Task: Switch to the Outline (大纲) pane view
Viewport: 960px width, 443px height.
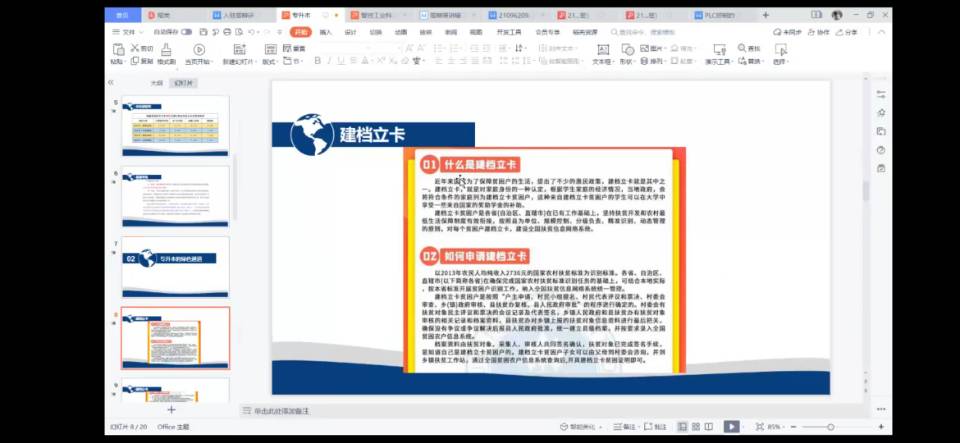Action: (x=156, y=83)
